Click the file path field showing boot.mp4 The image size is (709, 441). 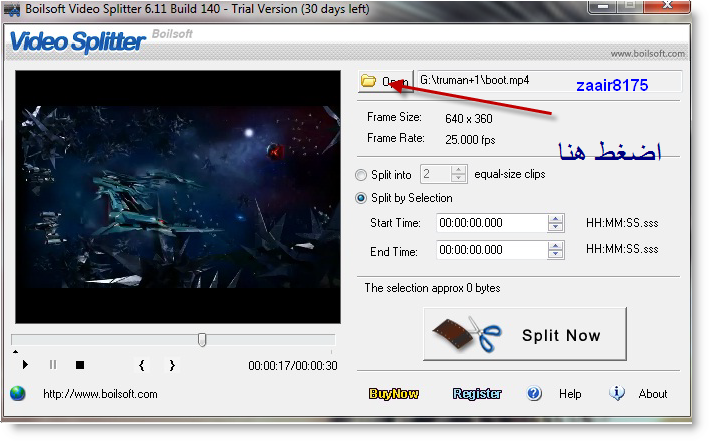[x=549, y=81]
